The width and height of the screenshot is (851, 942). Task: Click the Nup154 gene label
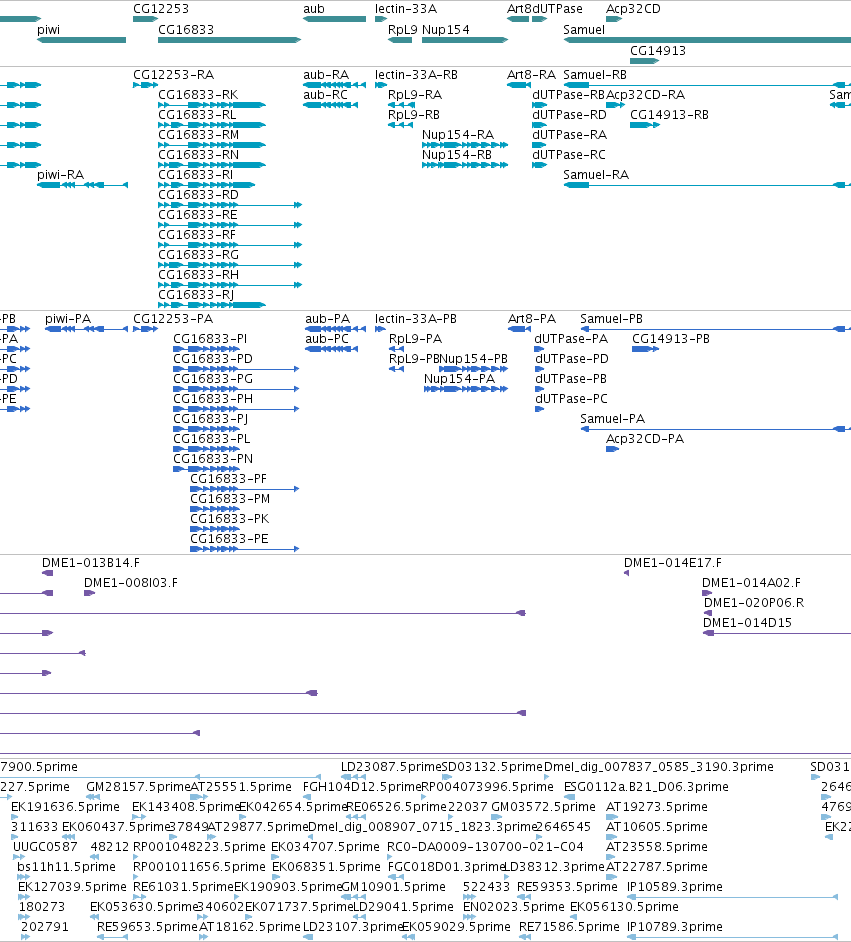(446, 30)
